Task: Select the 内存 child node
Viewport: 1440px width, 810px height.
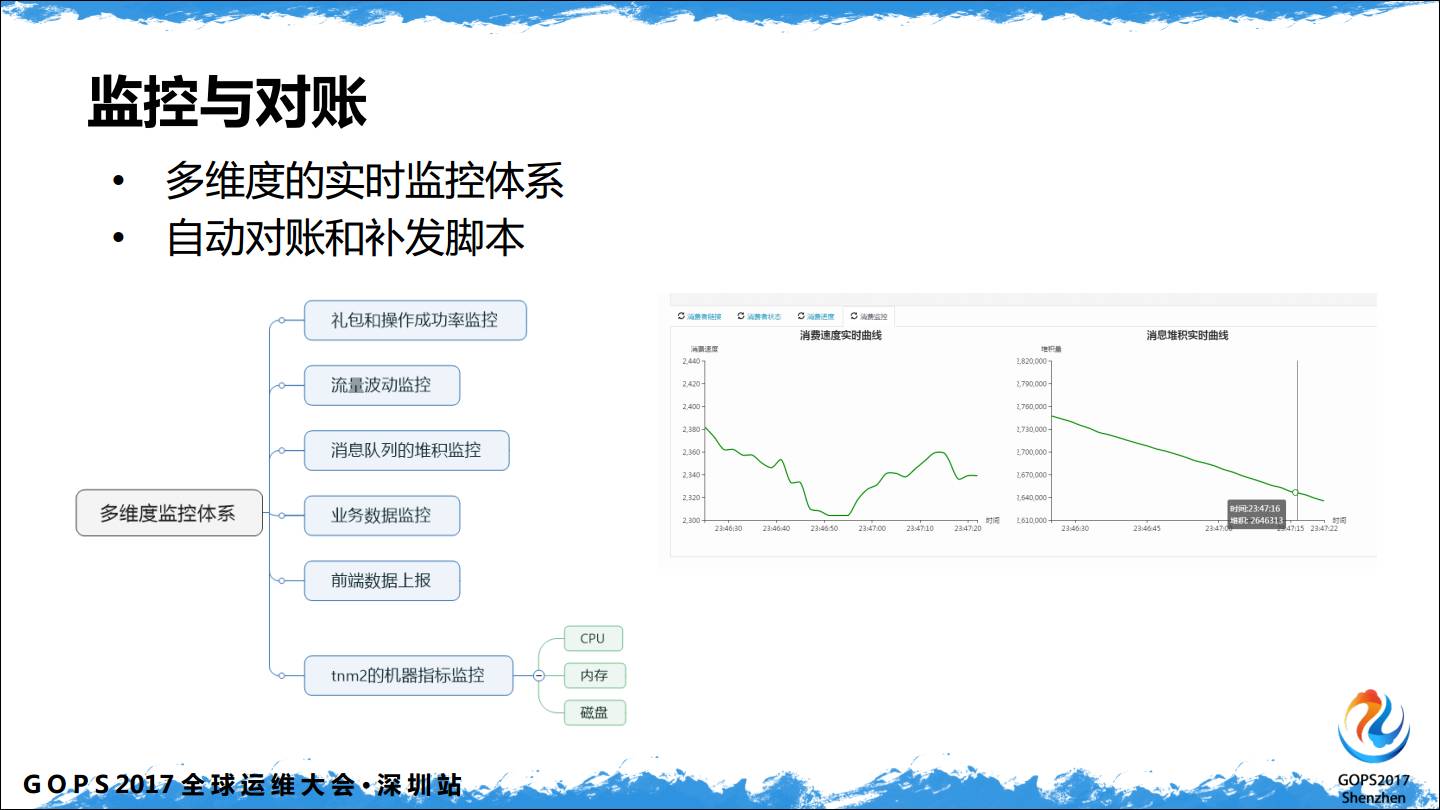Action: coord(594,675)
